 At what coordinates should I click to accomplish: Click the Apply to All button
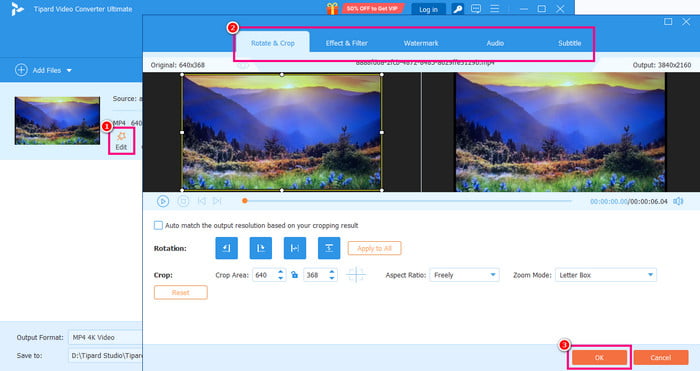click(x=374, y=248)
